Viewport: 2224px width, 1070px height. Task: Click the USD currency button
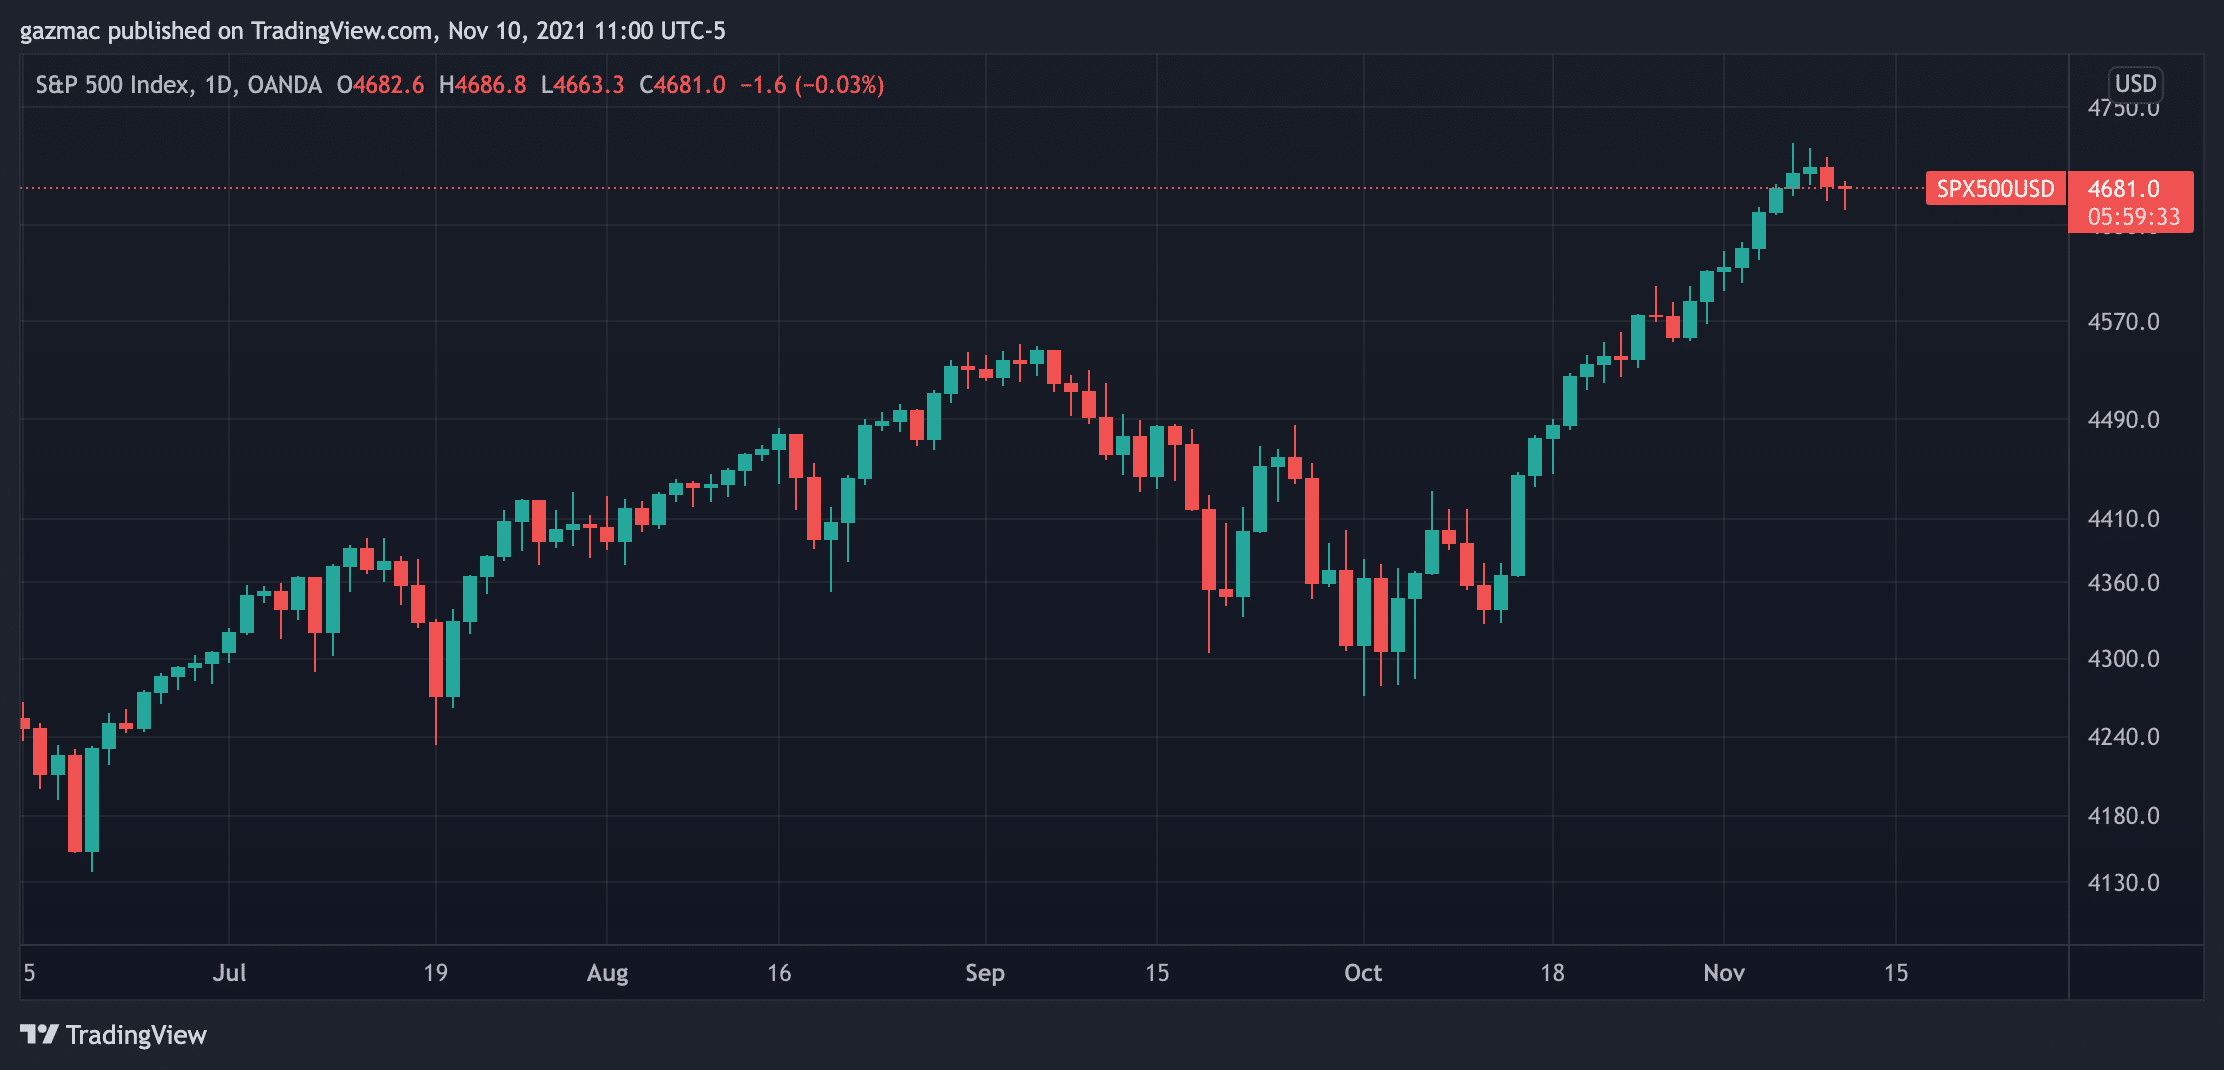[x=2136, y=83]
